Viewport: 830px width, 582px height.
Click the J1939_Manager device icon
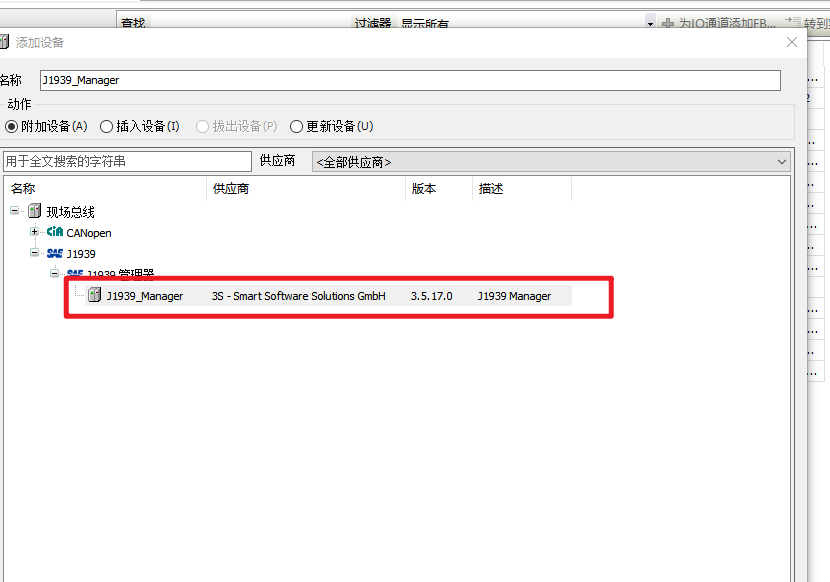95,296
